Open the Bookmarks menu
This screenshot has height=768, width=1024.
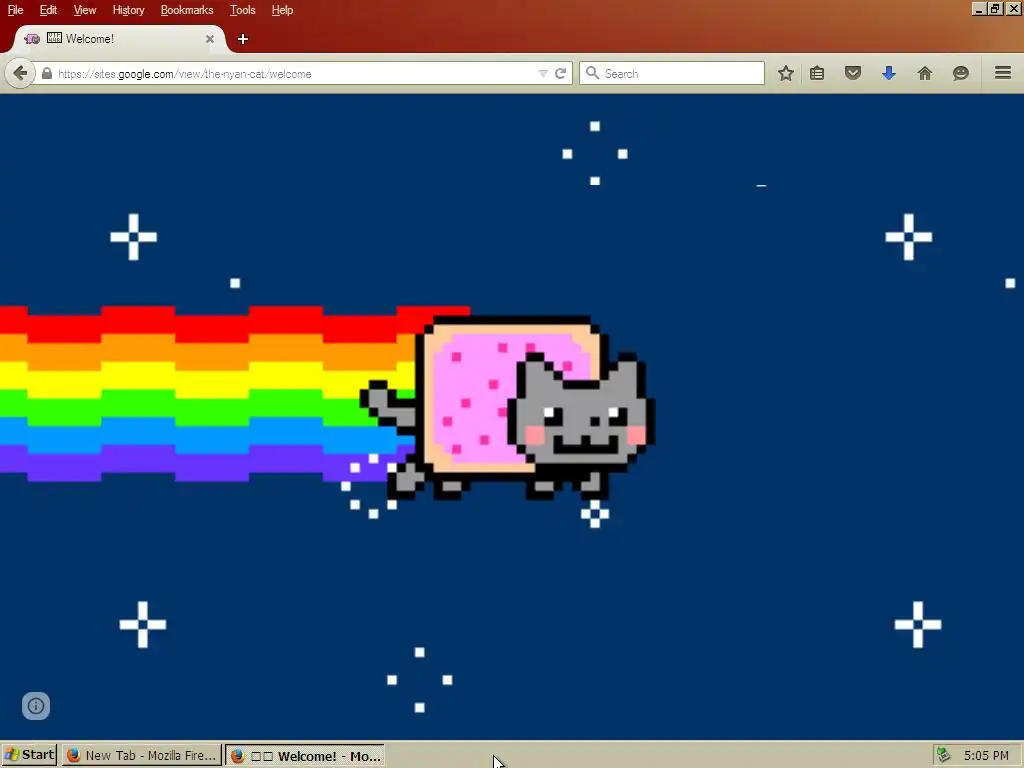tap(187, 10)
